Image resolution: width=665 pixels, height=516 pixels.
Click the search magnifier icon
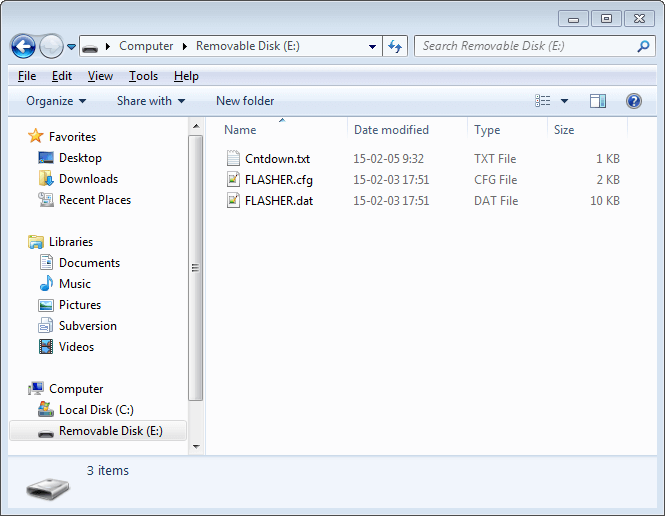(643, 46)
